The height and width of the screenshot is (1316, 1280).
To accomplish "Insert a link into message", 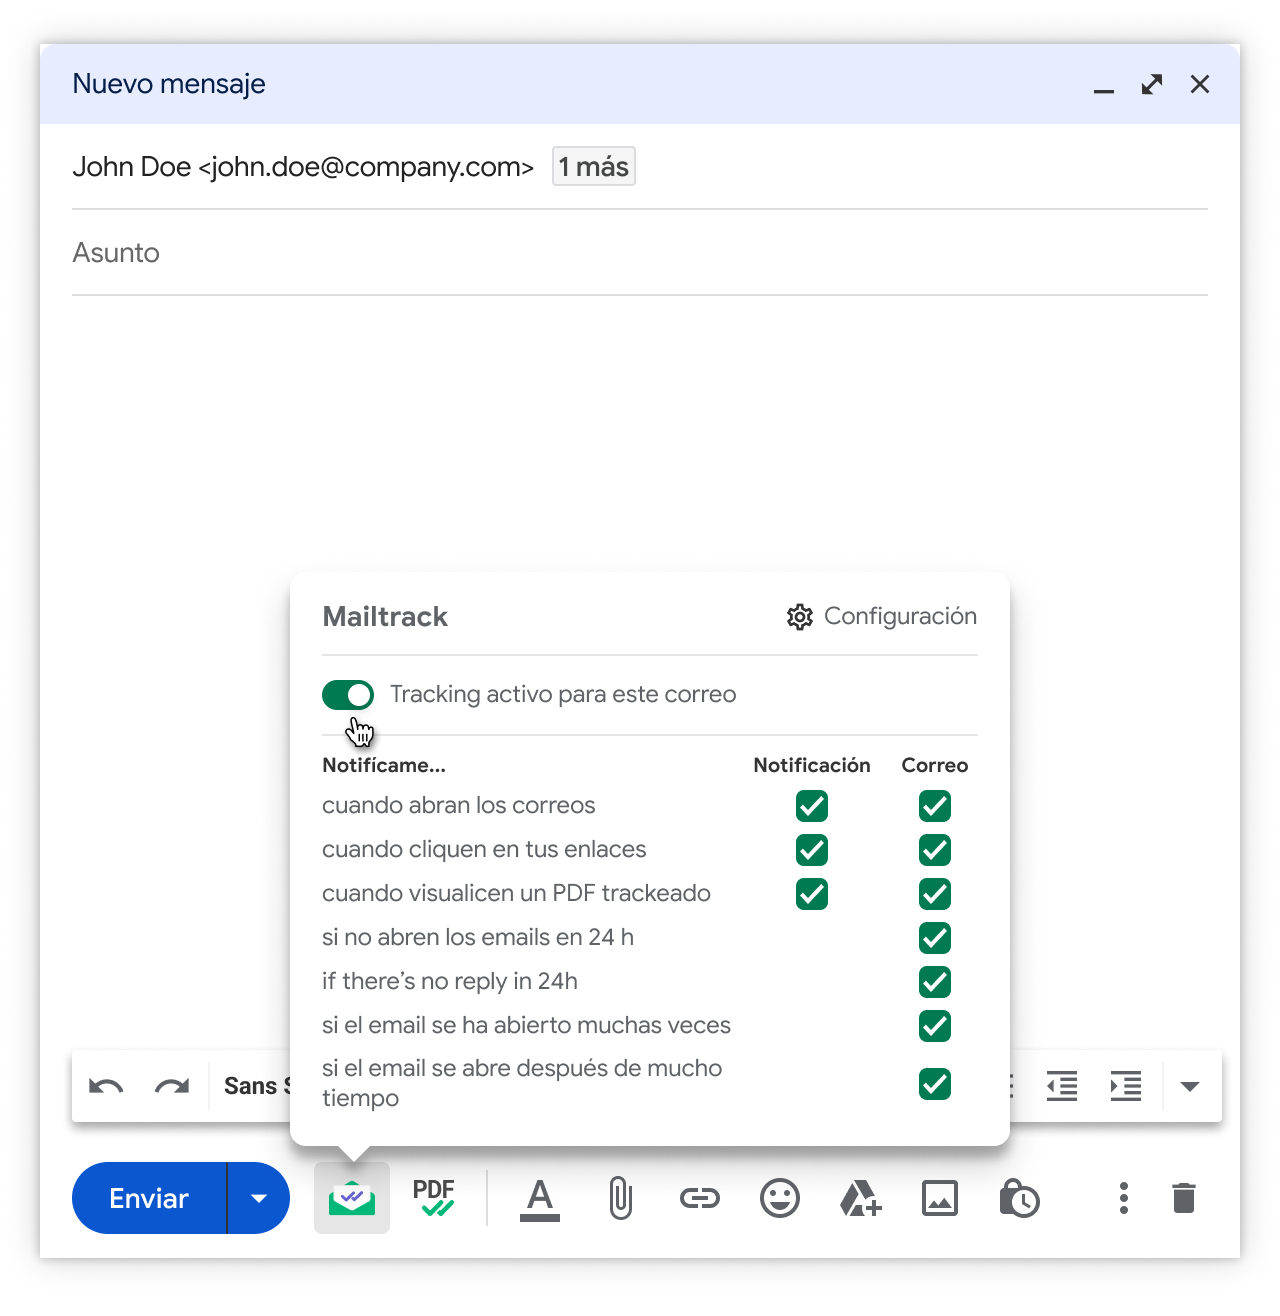I will [700, 1198].
